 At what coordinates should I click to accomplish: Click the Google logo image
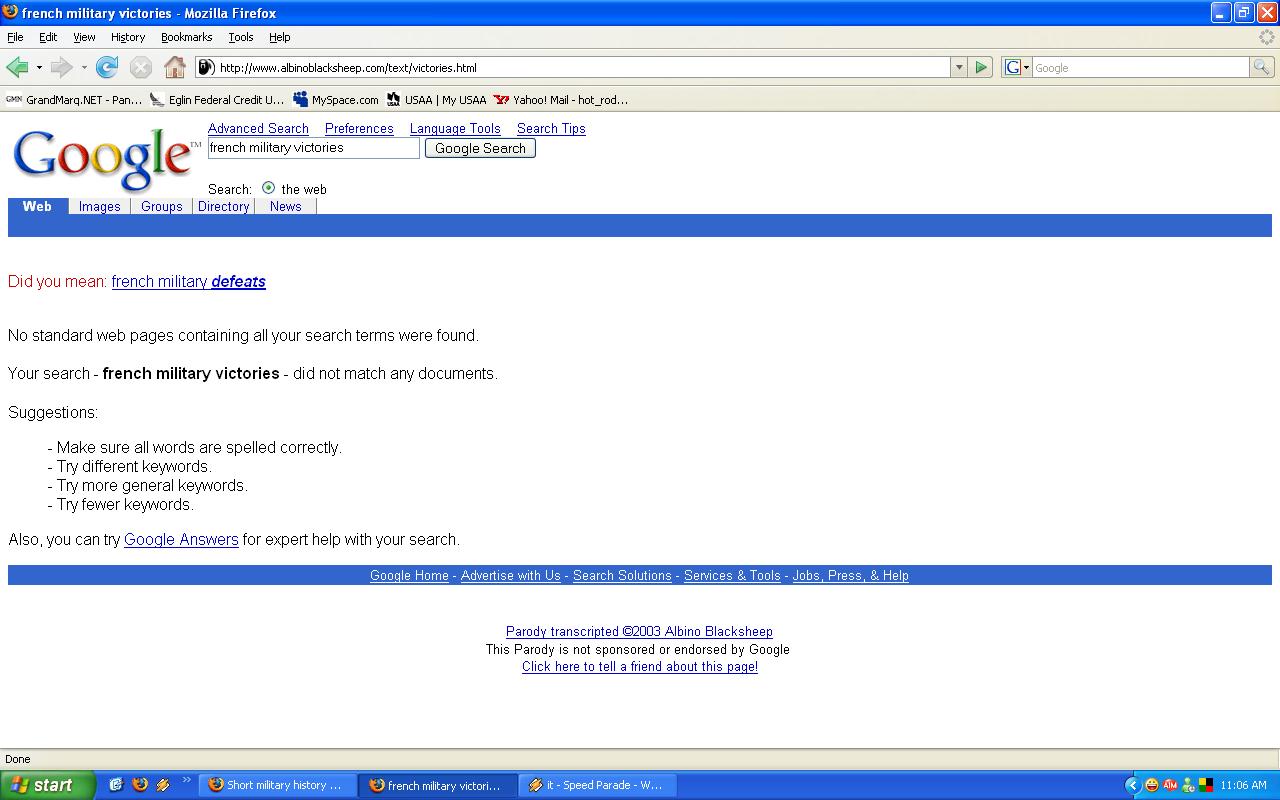pyautogui.click(x=105, y=158)
